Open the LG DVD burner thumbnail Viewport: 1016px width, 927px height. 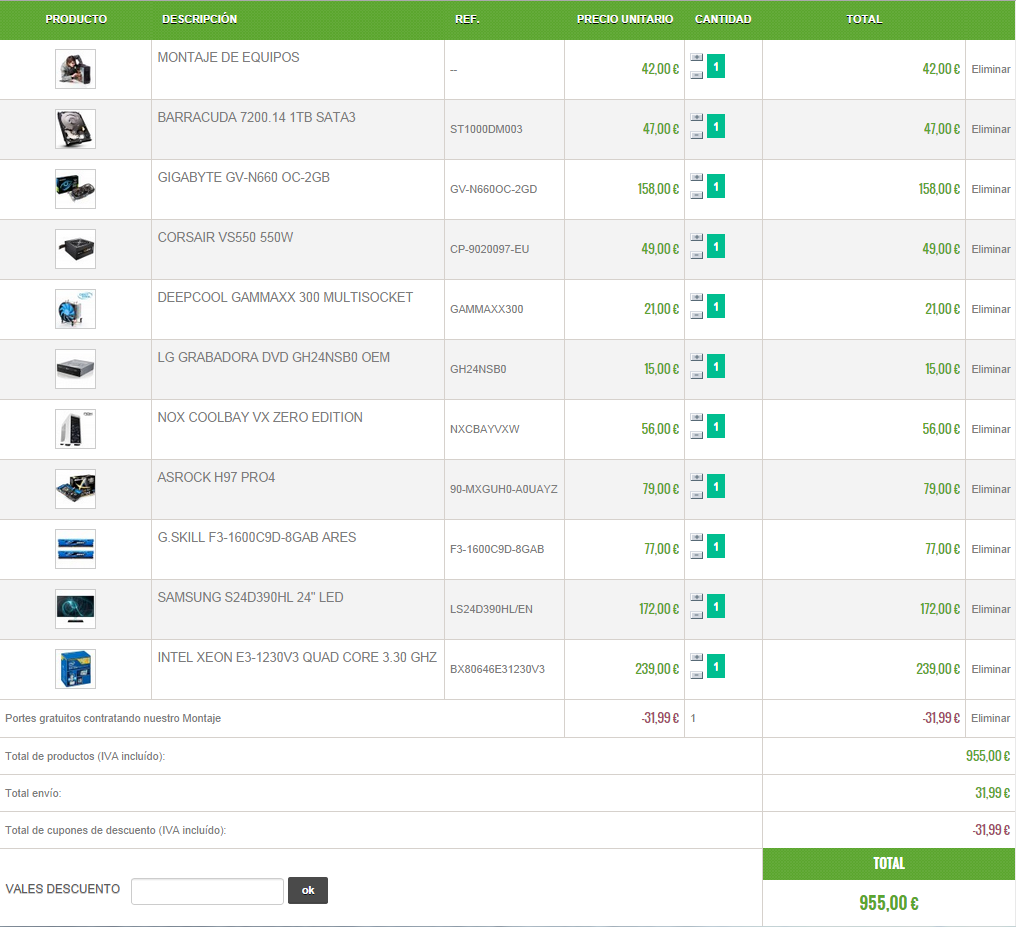75,369
